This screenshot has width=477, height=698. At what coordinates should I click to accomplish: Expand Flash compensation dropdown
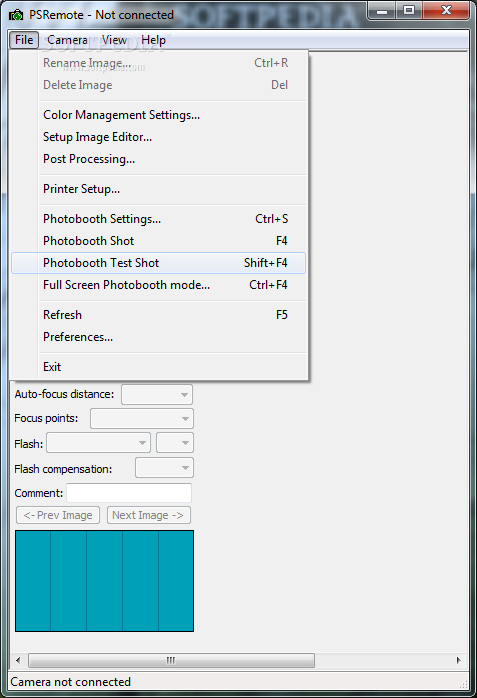[164, 468]
